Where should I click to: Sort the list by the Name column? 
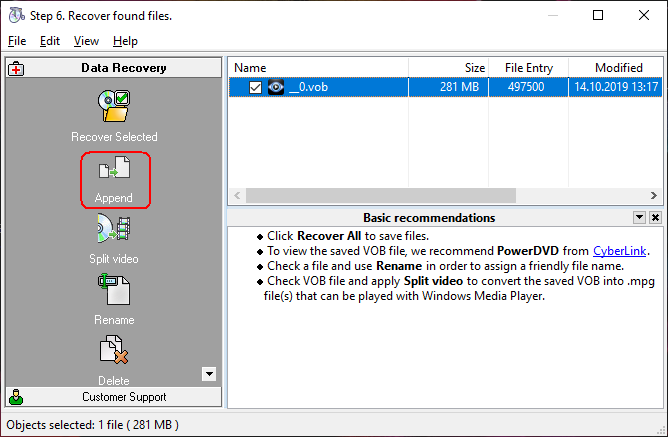(318, 68)
